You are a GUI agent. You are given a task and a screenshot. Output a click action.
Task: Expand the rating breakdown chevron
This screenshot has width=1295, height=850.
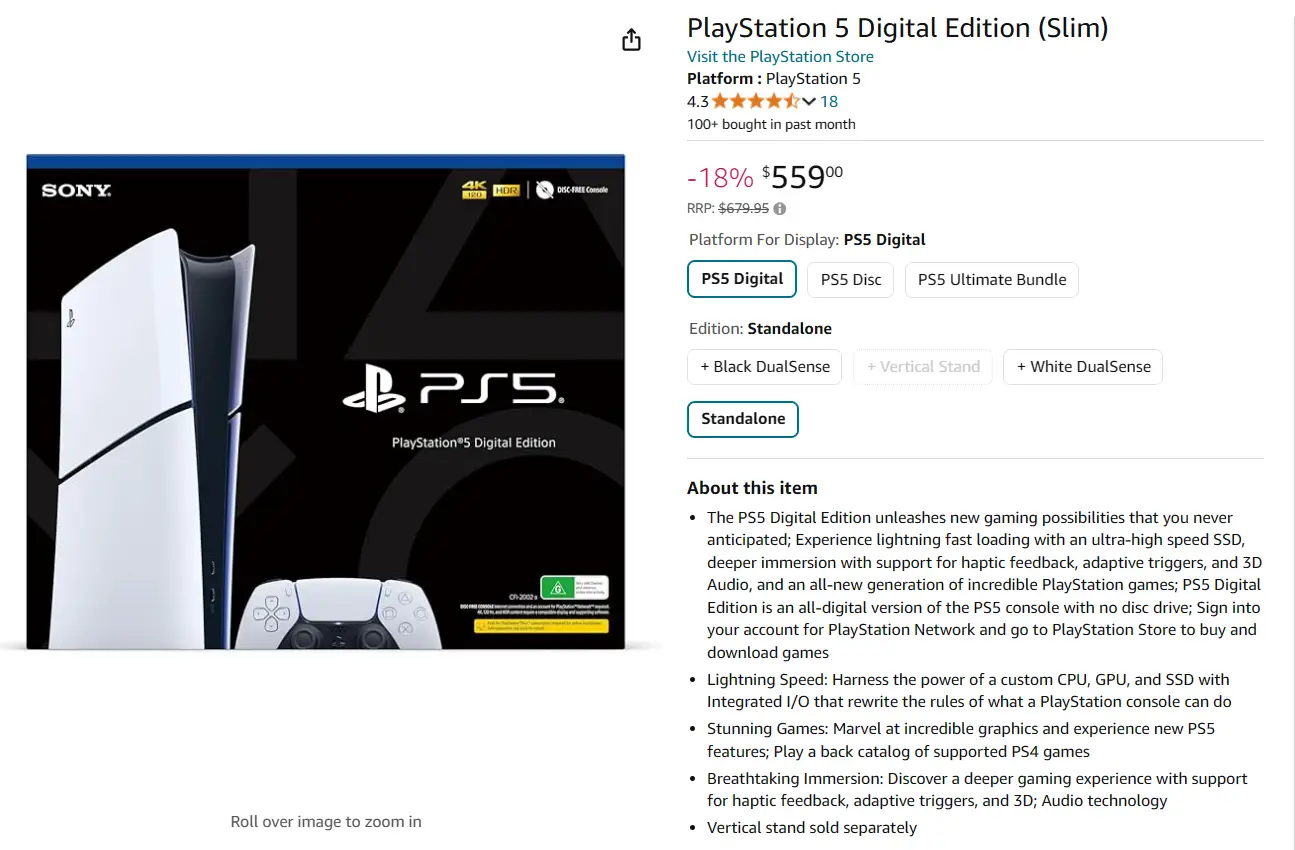coord(809,101)
